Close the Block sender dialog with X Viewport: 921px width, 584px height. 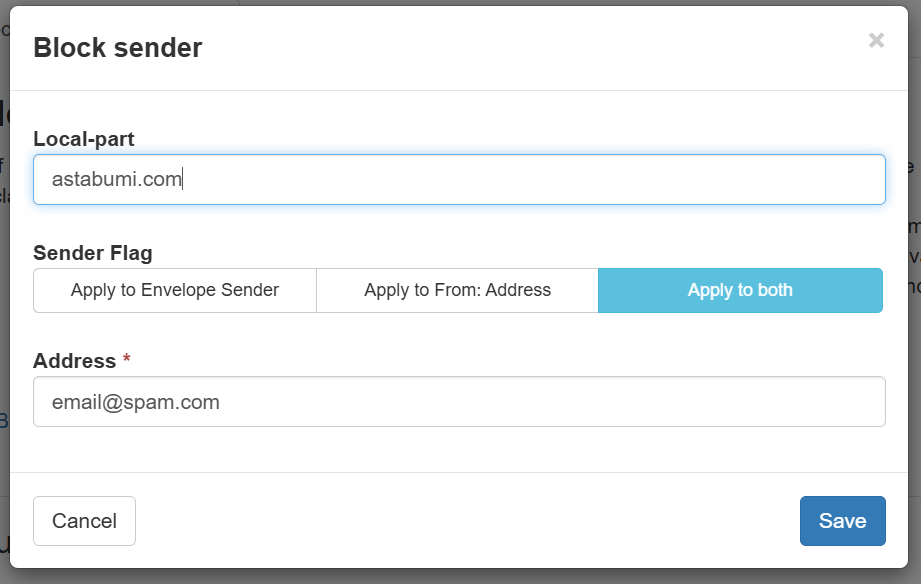(876, 40)
